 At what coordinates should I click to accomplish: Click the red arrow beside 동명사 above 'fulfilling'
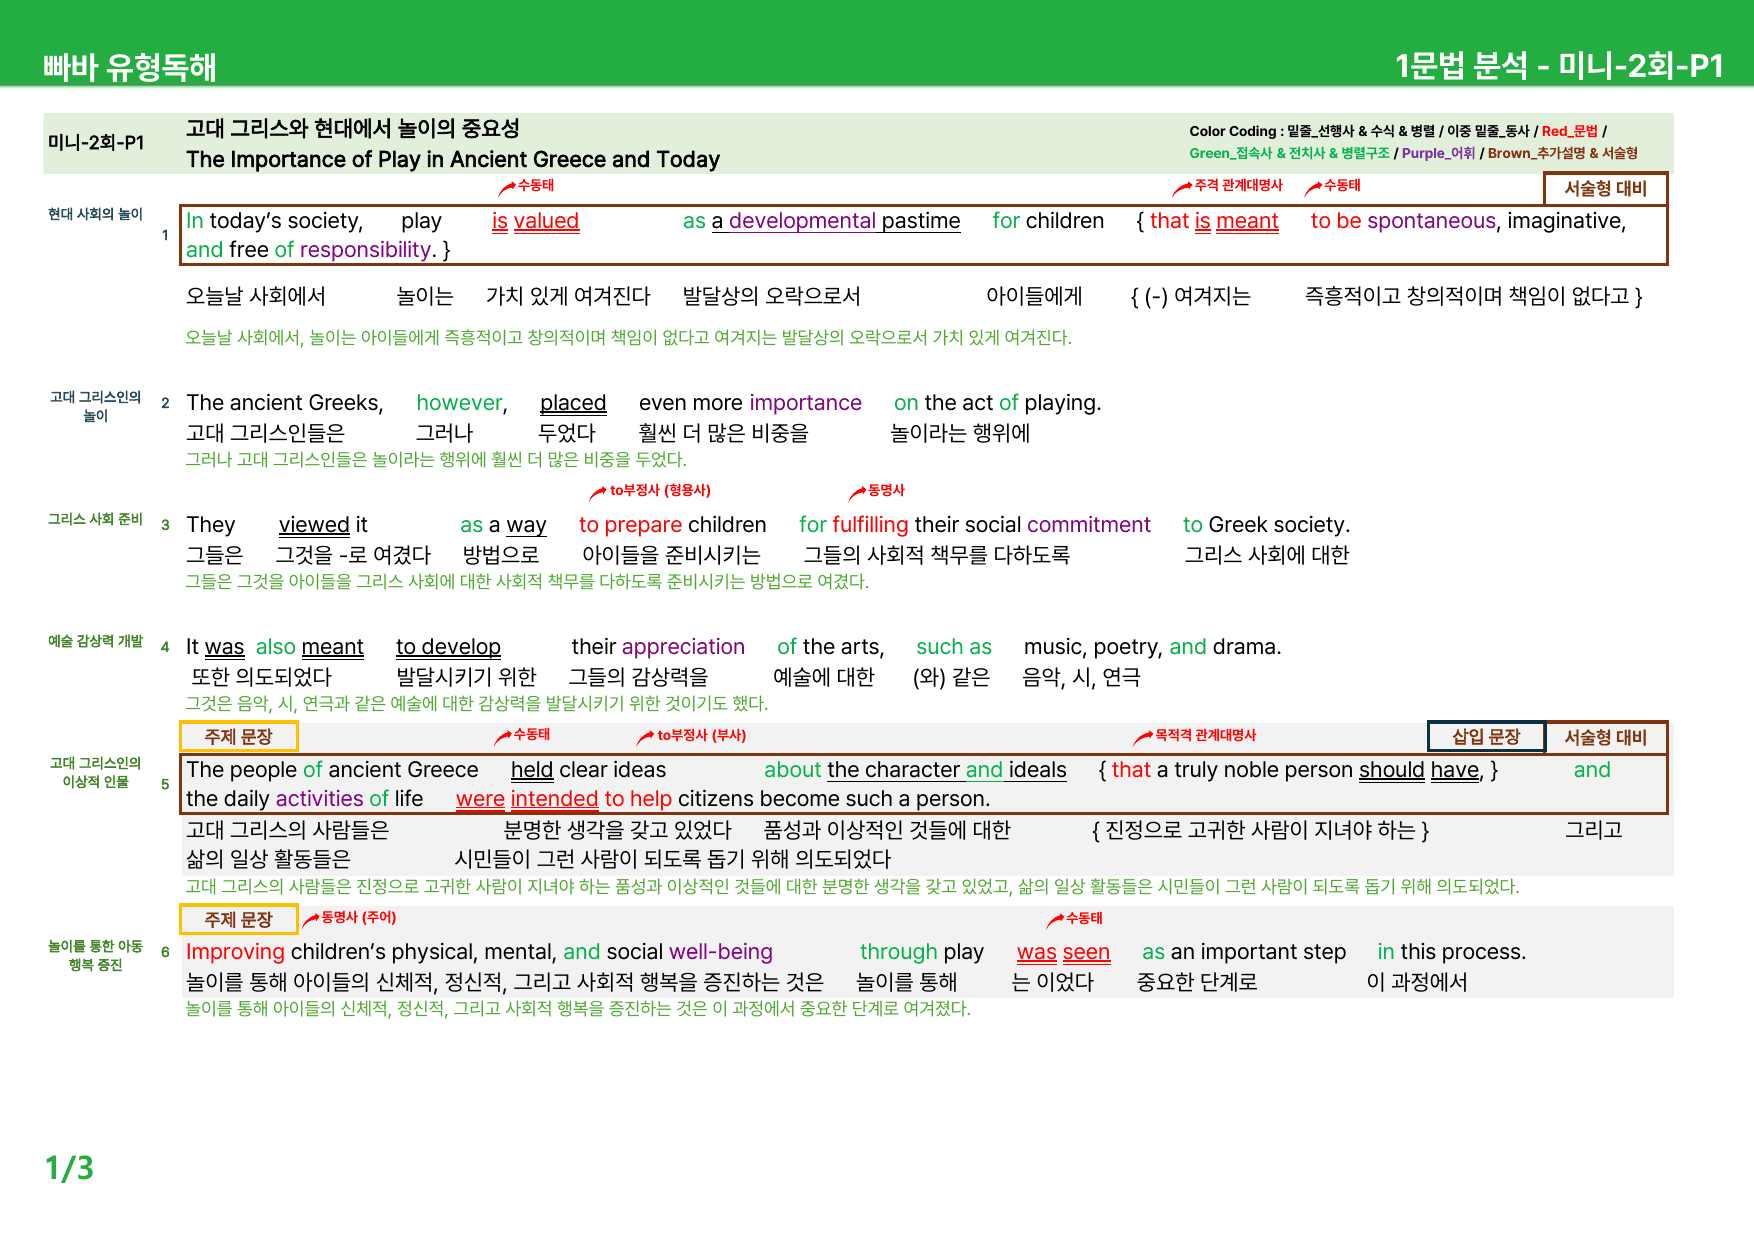(857, 492)
